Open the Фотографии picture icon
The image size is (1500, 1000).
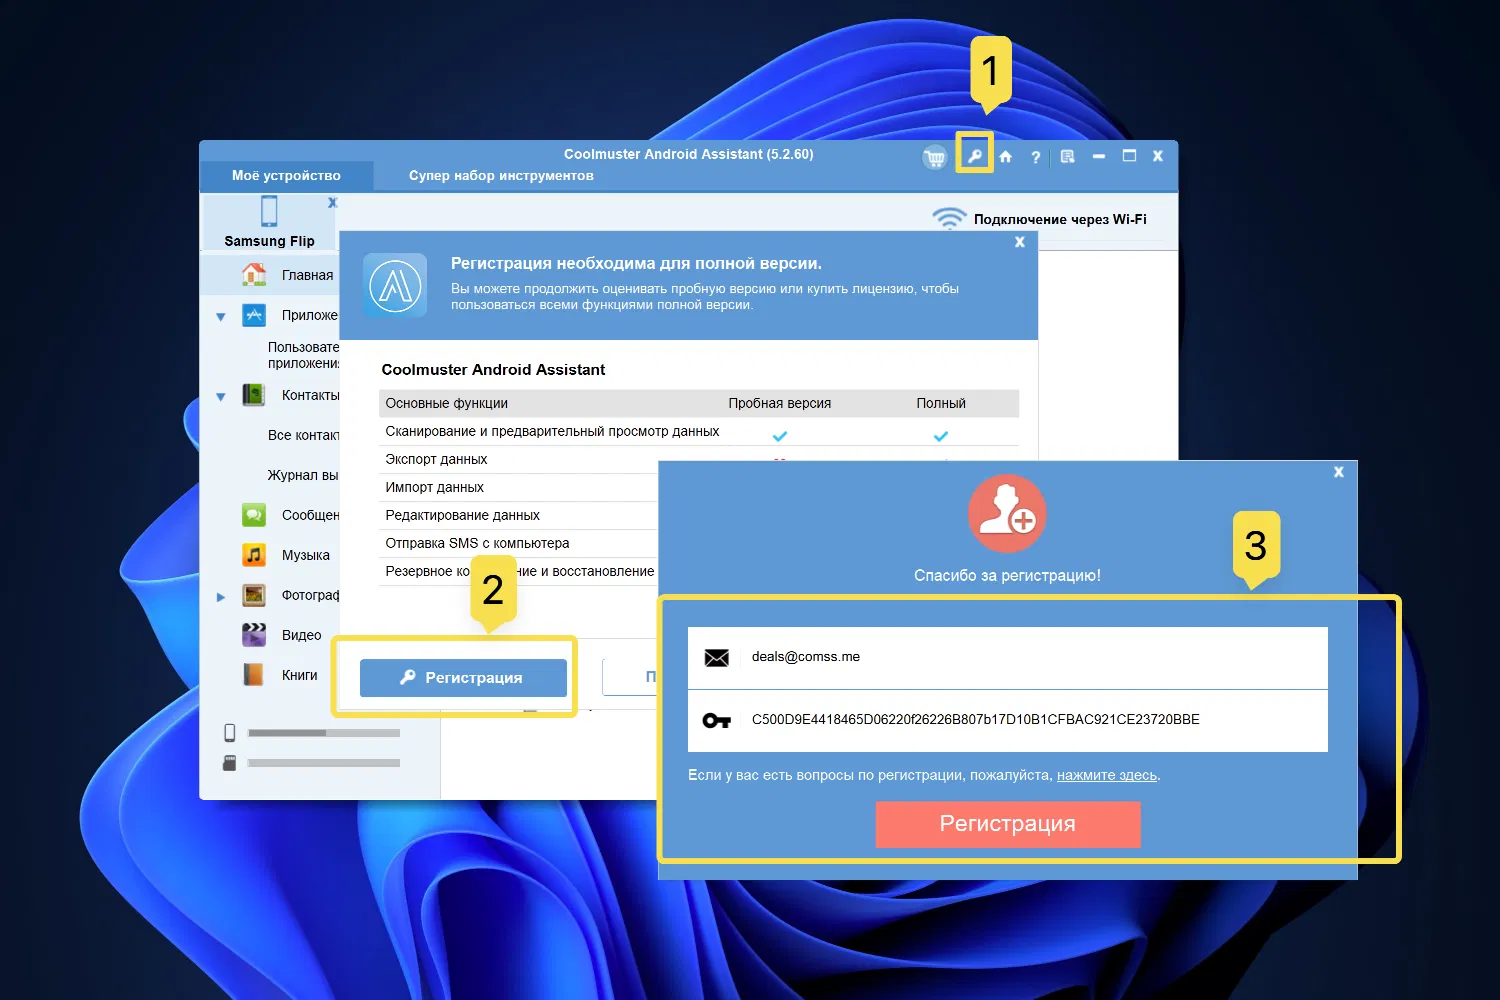click(x=254, y=595)
